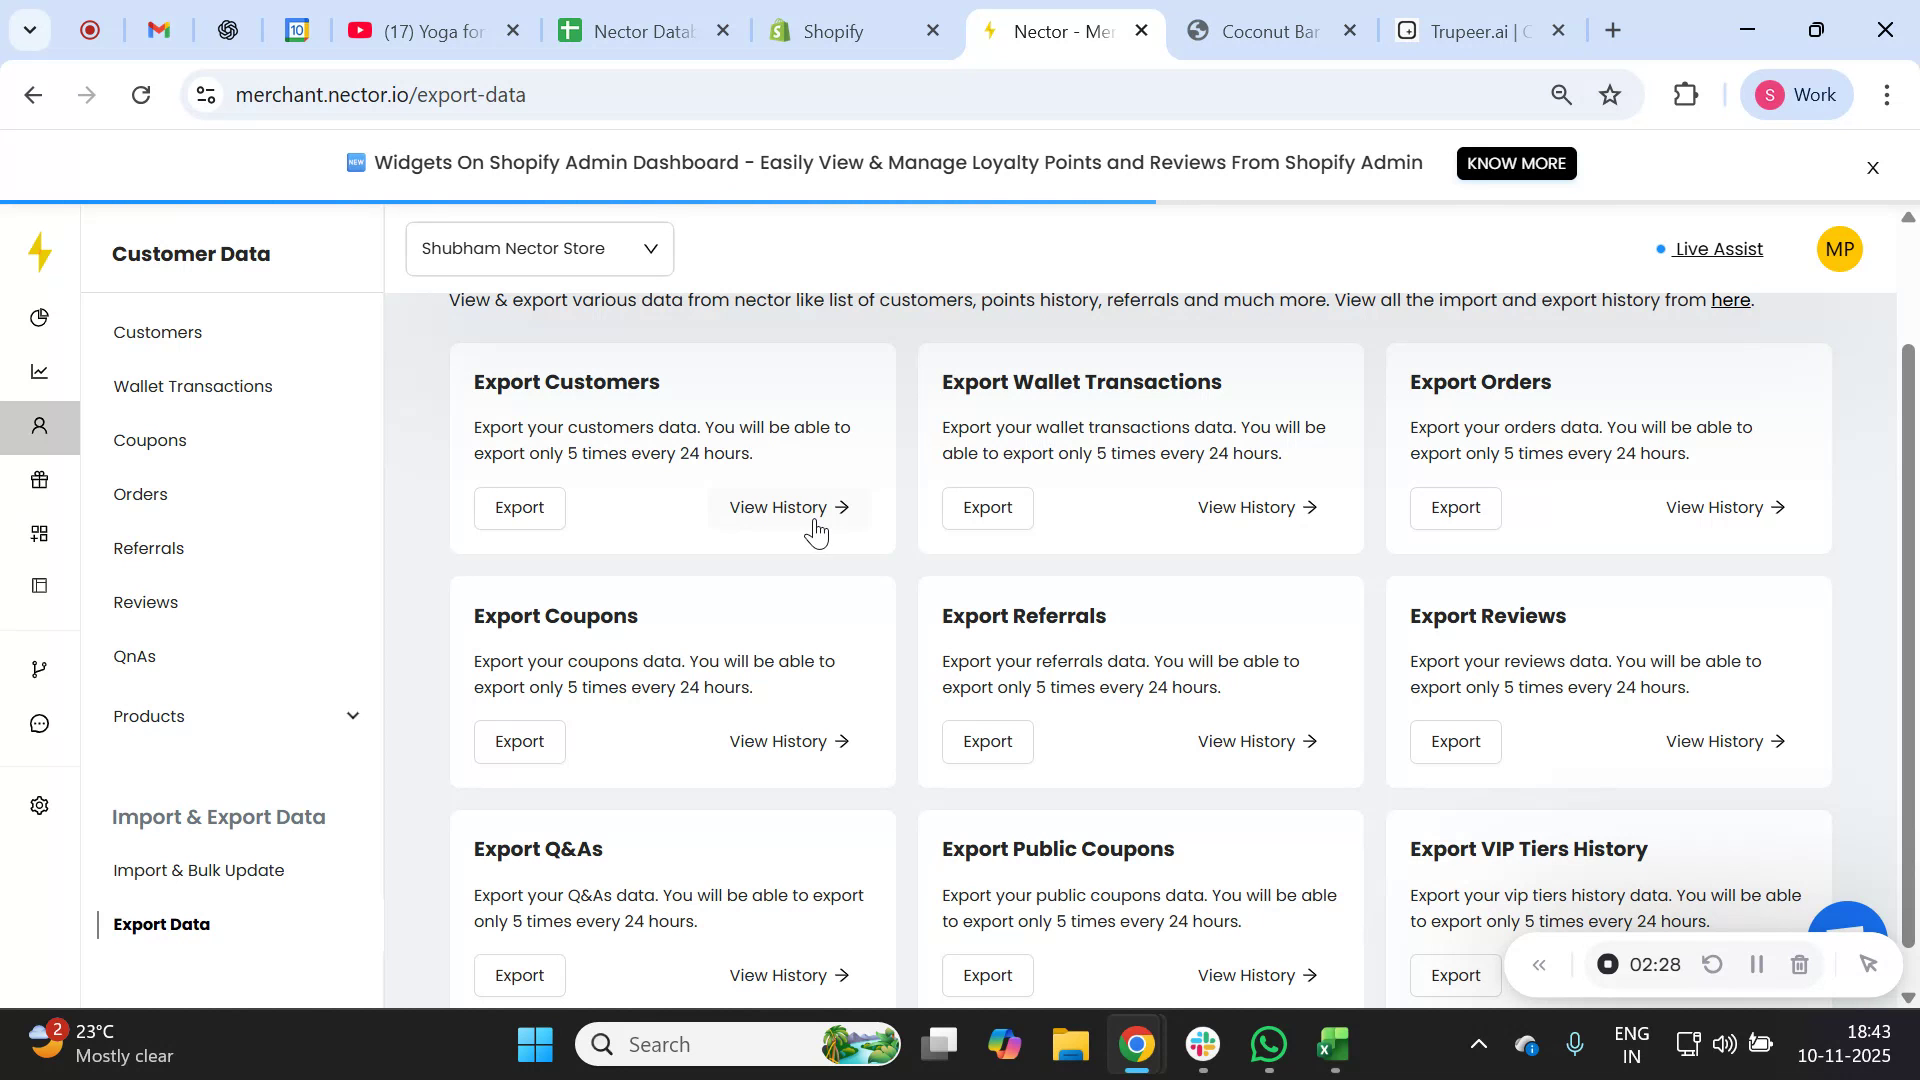The image size is (1920, 1080).
Task: Open the chat messages icon in sidebar
Action: coord(40,723)
